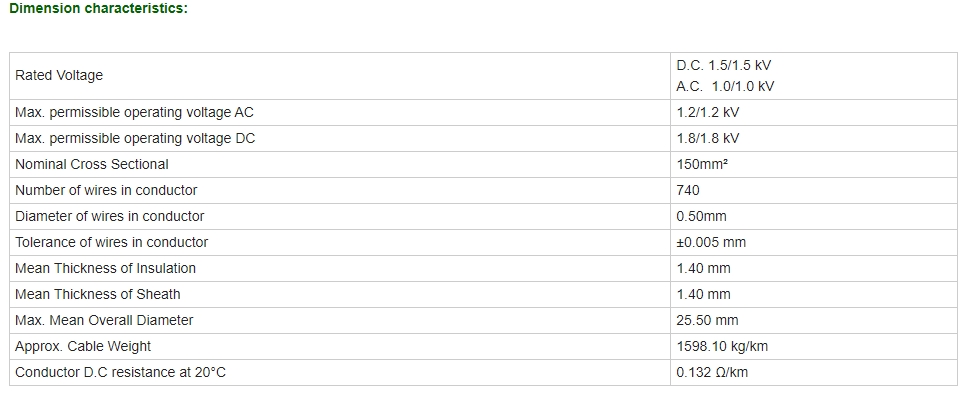The width and height of the screenshot is (967, 395).
Task: Click the 740 wires value
Action: [x=688, y=191]
